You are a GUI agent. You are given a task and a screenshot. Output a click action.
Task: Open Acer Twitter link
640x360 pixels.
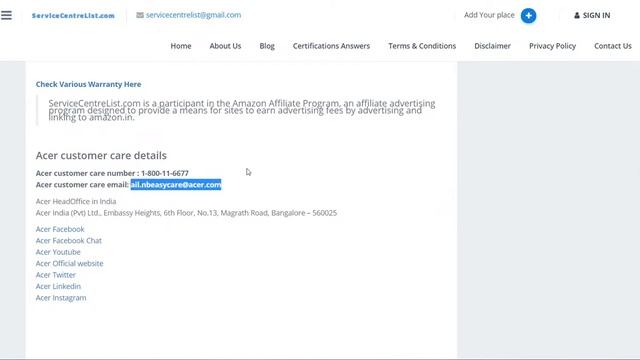[56, 275]
